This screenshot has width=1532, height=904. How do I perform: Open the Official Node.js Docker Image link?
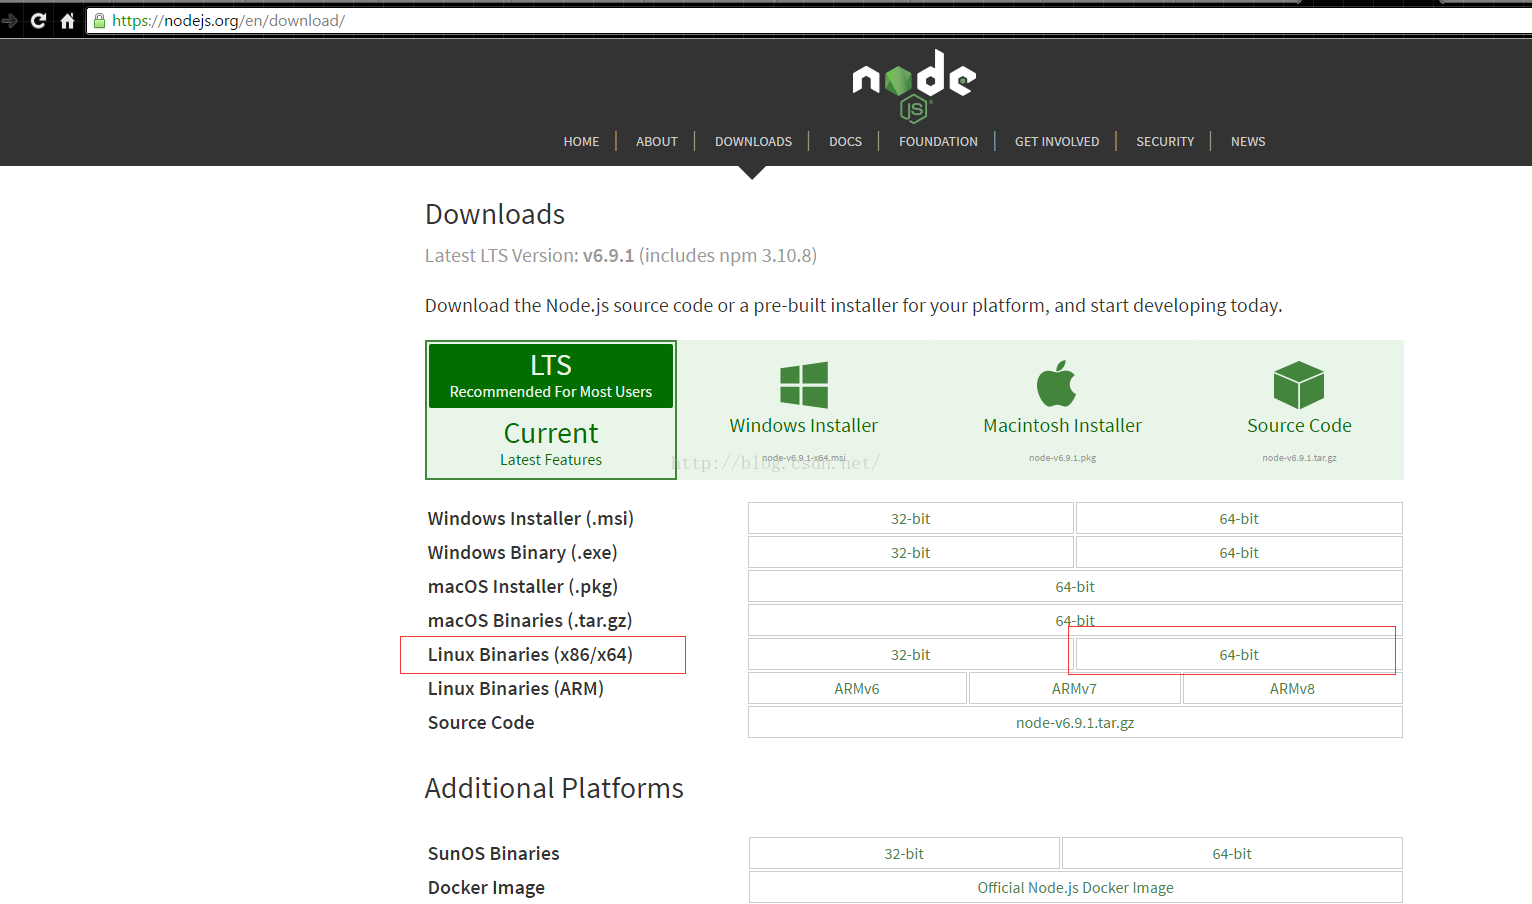(x=1075, y=888)
